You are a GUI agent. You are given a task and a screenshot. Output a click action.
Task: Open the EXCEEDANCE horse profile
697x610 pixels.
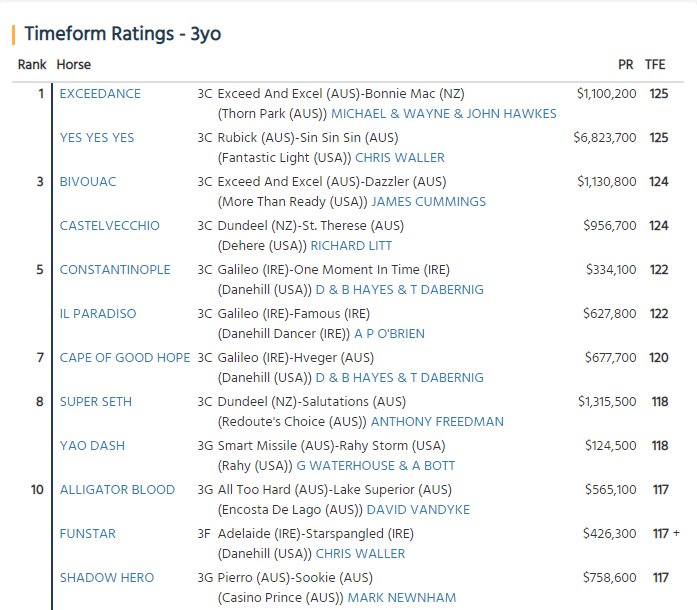point(100,94)
